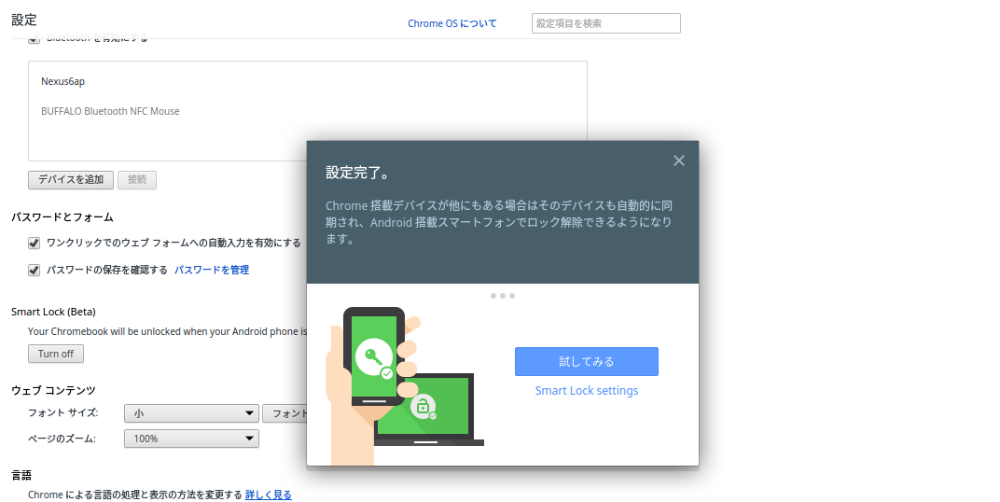The height and width of the screenshot is (502, 1000).
Task: Click the 試してみる button
Action: [586, 362]
